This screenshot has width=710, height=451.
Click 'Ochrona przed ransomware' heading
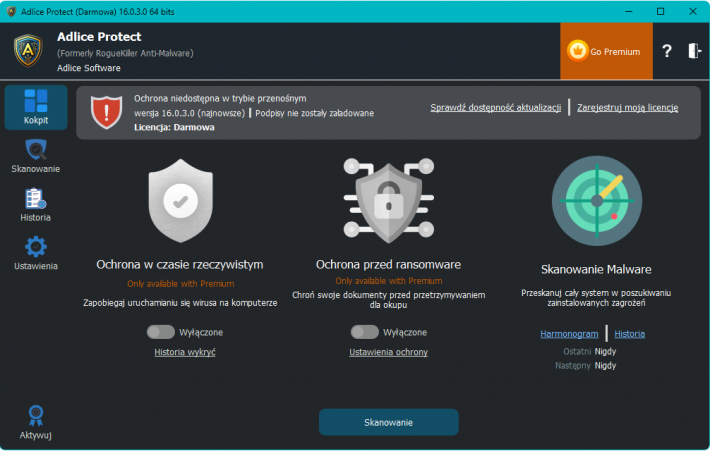(389, 264)
